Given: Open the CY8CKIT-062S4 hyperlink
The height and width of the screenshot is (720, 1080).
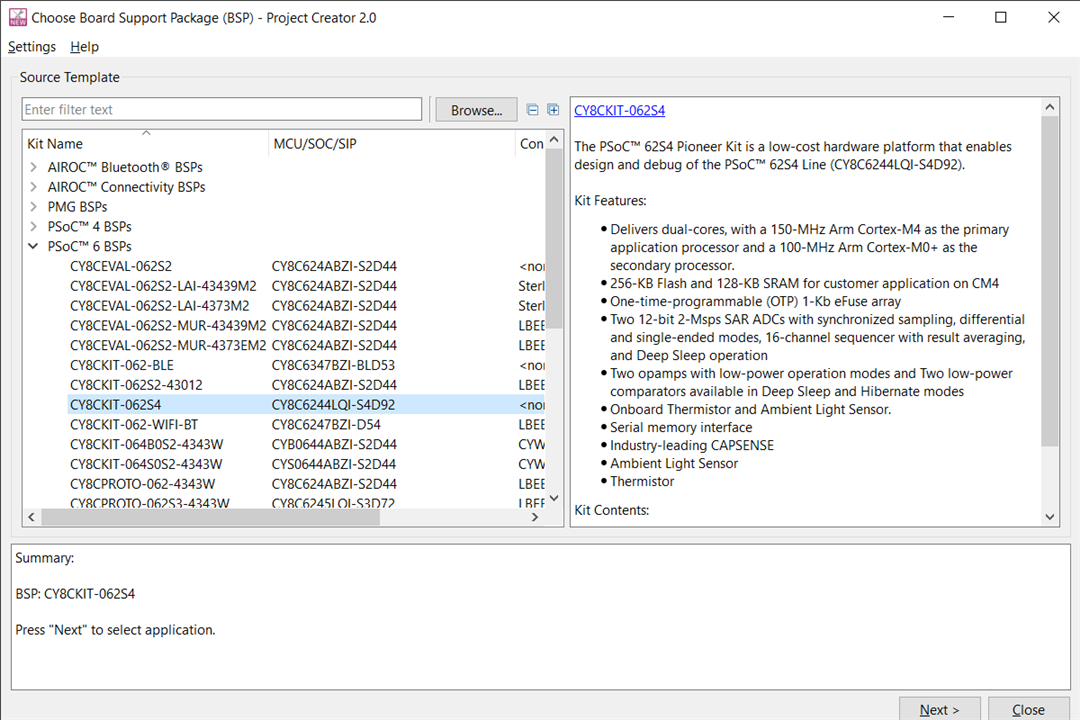Looking at the screenshot, I should 619,110.
